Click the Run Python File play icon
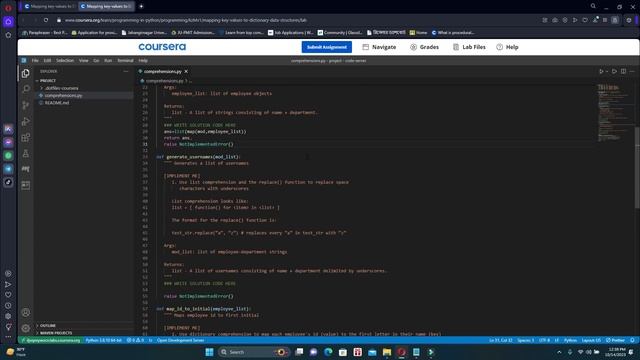Screen dimensions: 640x360 [601, 71]
